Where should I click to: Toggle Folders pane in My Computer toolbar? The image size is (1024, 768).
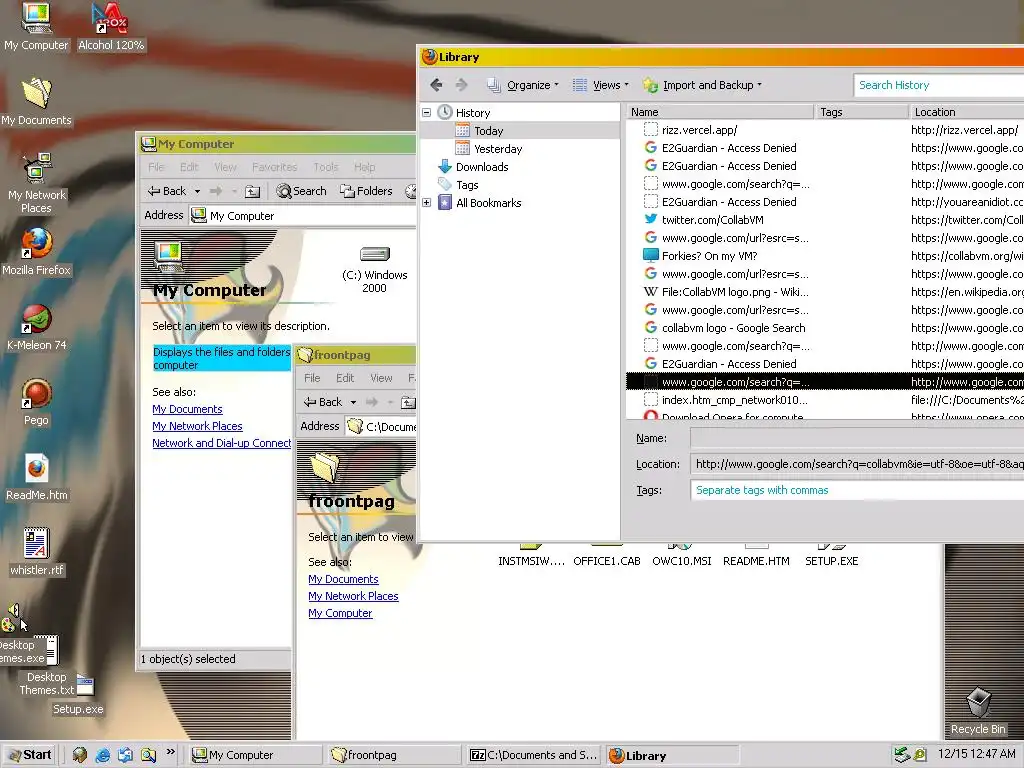tap(366, 191)
